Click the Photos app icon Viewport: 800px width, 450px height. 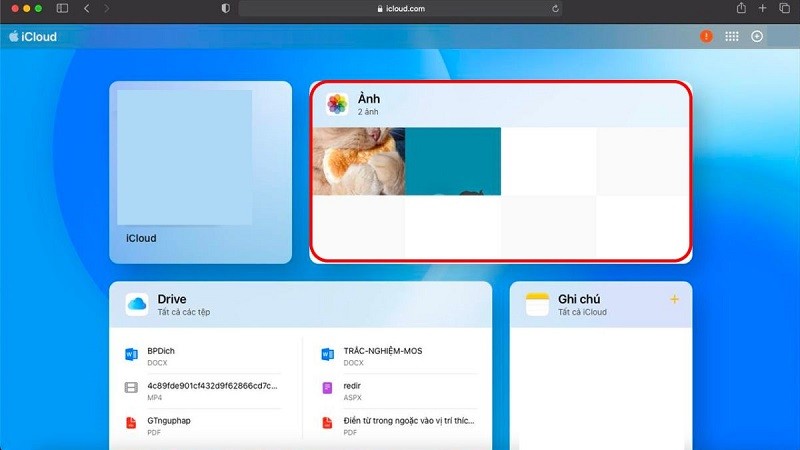coord(337,104)
